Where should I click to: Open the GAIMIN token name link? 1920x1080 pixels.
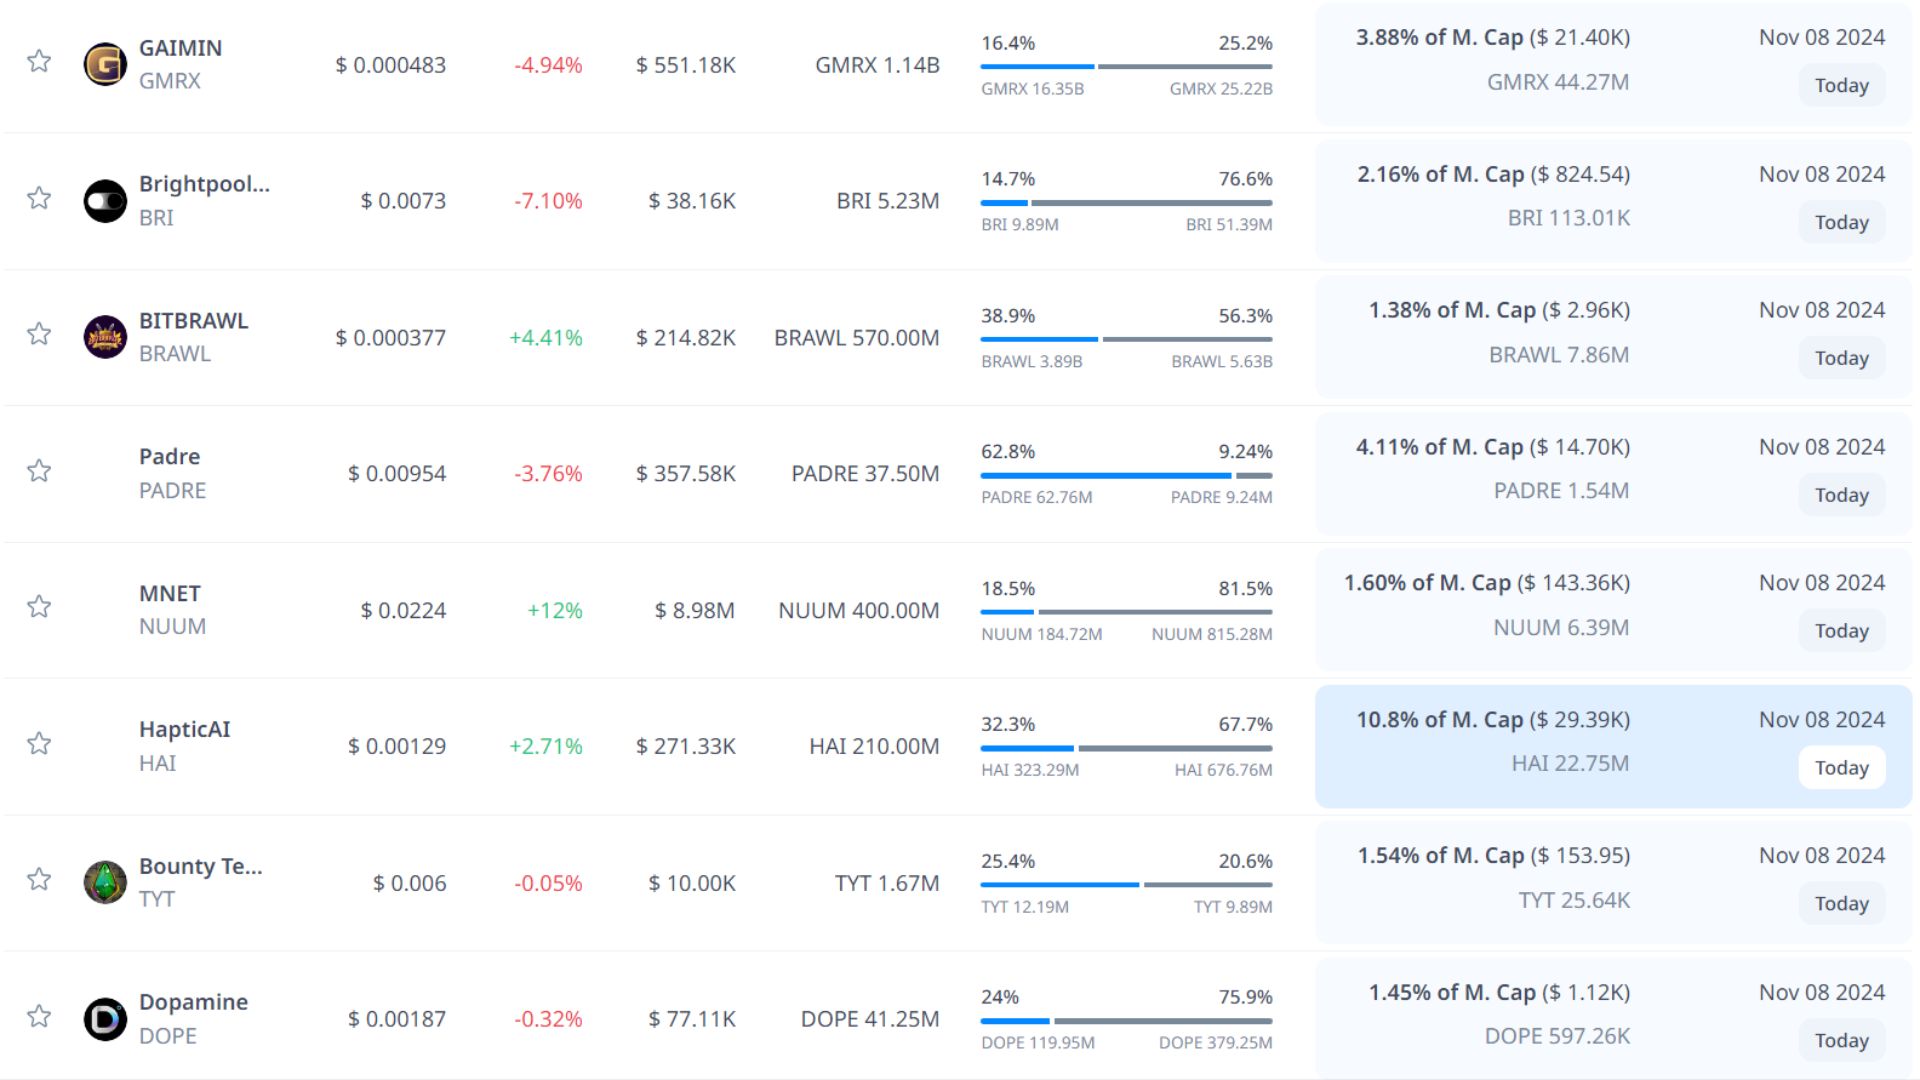[x=180, y=48]
